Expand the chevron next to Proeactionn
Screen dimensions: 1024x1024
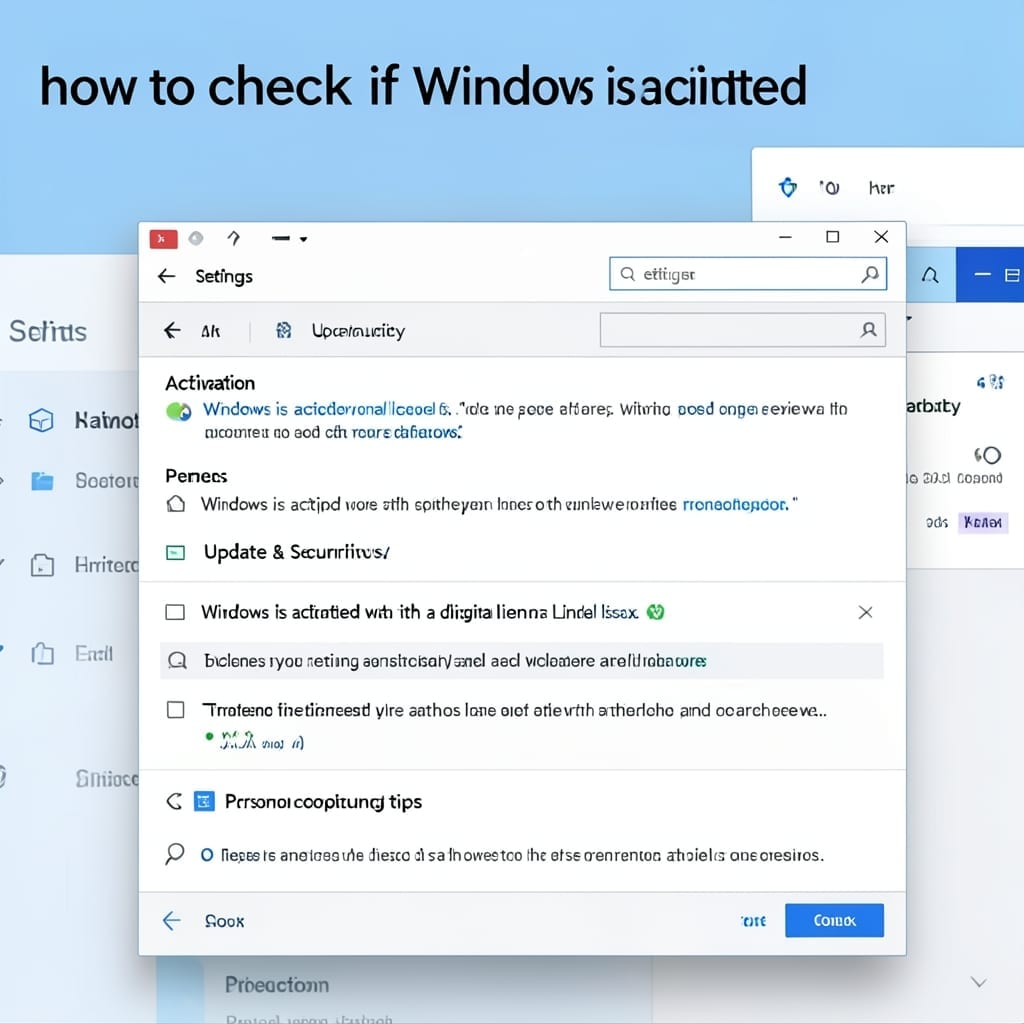click(x=978, y=982)
